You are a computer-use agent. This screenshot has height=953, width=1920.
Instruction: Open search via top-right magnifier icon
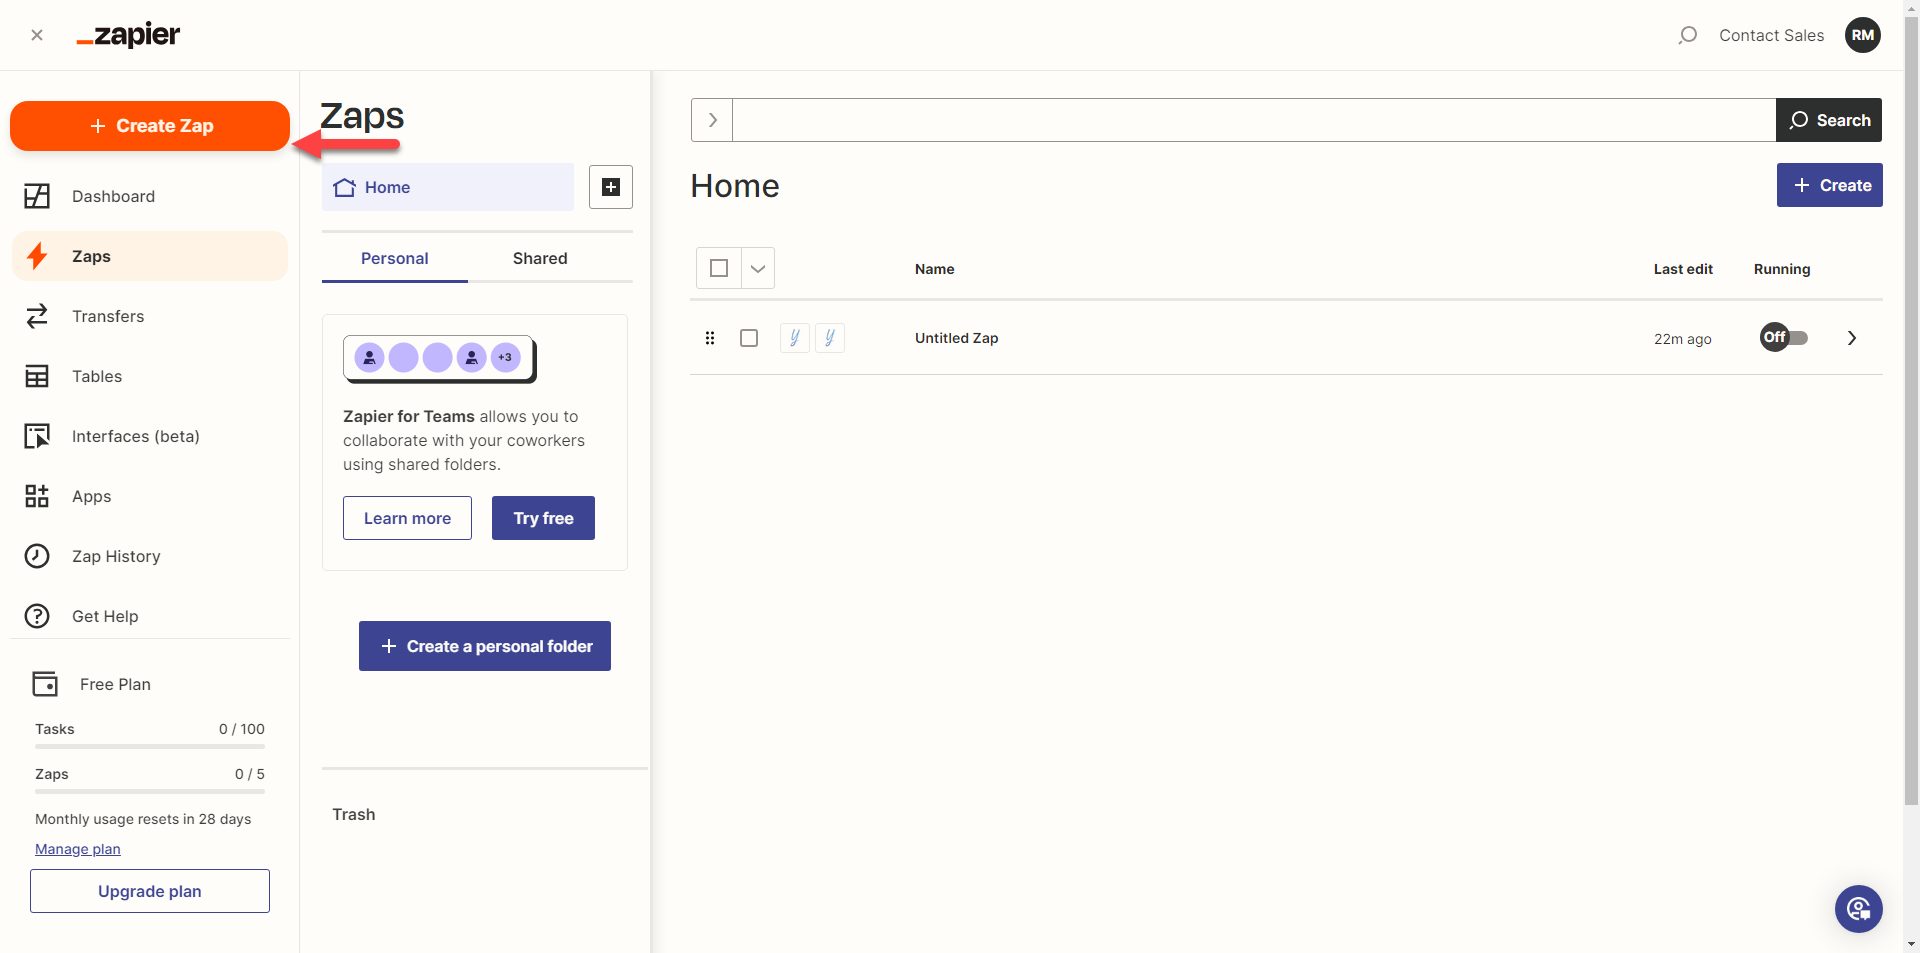(1688, 35)
